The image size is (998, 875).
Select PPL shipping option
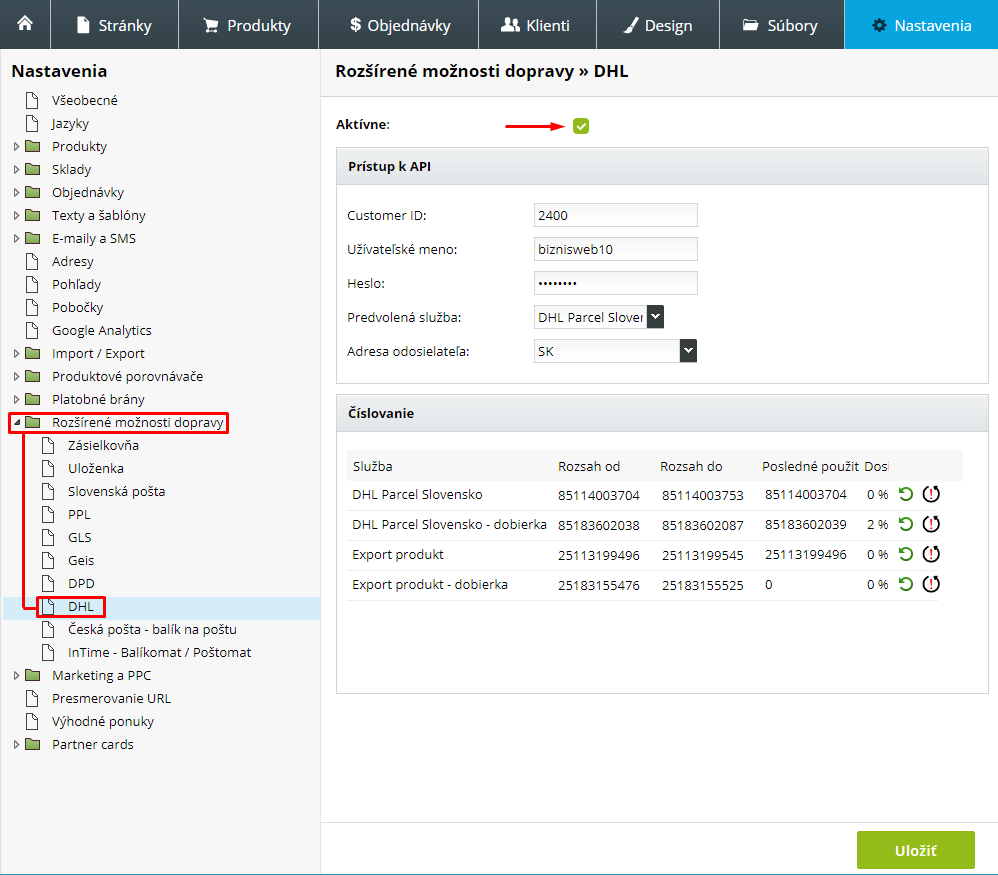click(x=79, y=514)
